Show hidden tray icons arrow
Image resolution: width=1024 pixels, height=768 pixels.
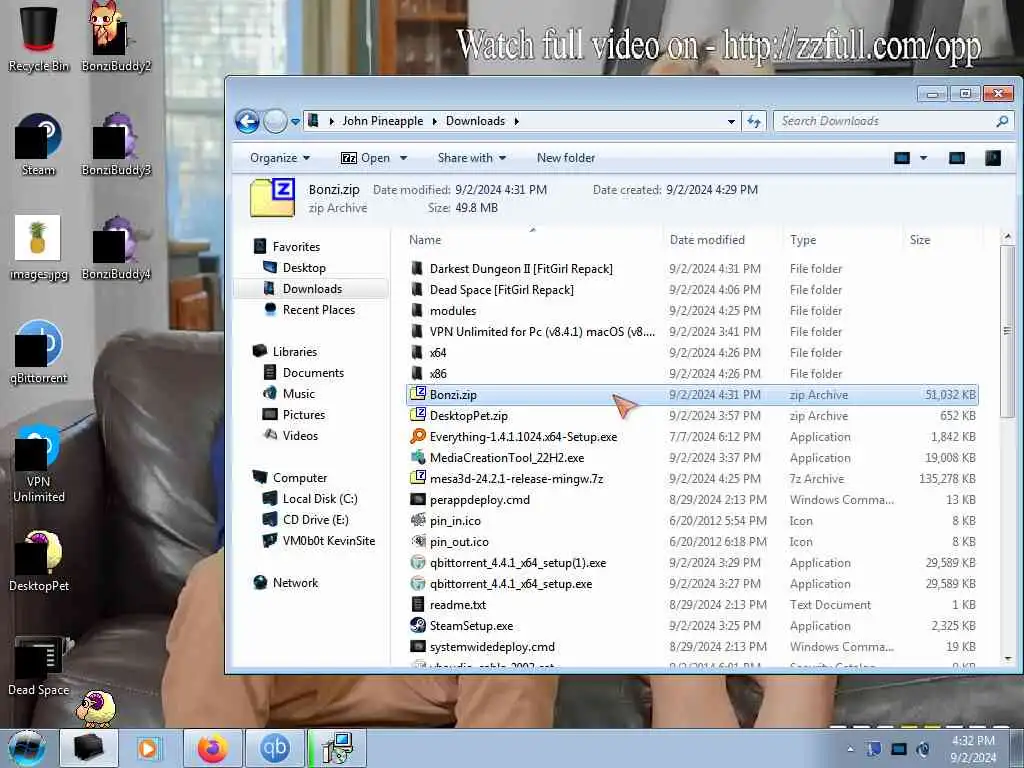(x=850, y=749)
